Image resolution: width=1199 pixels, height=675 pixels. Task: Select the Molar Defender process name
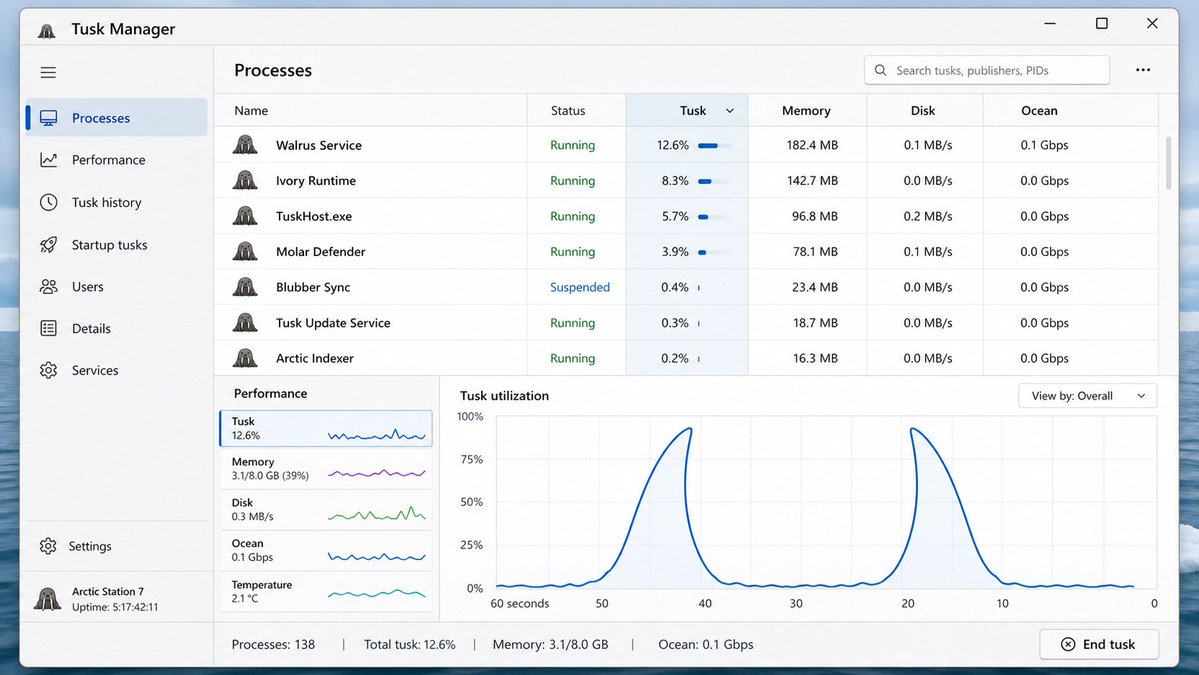(320, 252)
